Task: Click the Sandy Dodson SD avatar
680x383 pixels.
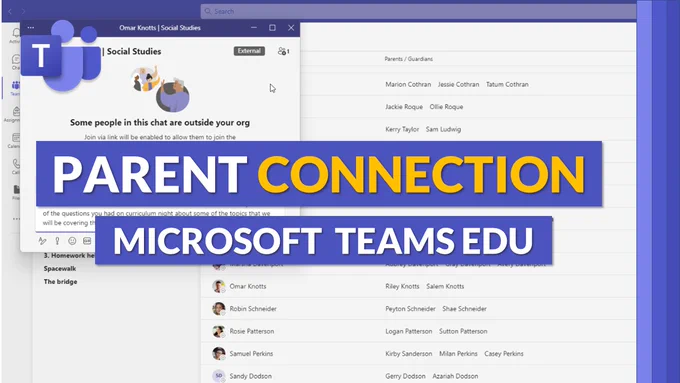Action: click(218, 376)
